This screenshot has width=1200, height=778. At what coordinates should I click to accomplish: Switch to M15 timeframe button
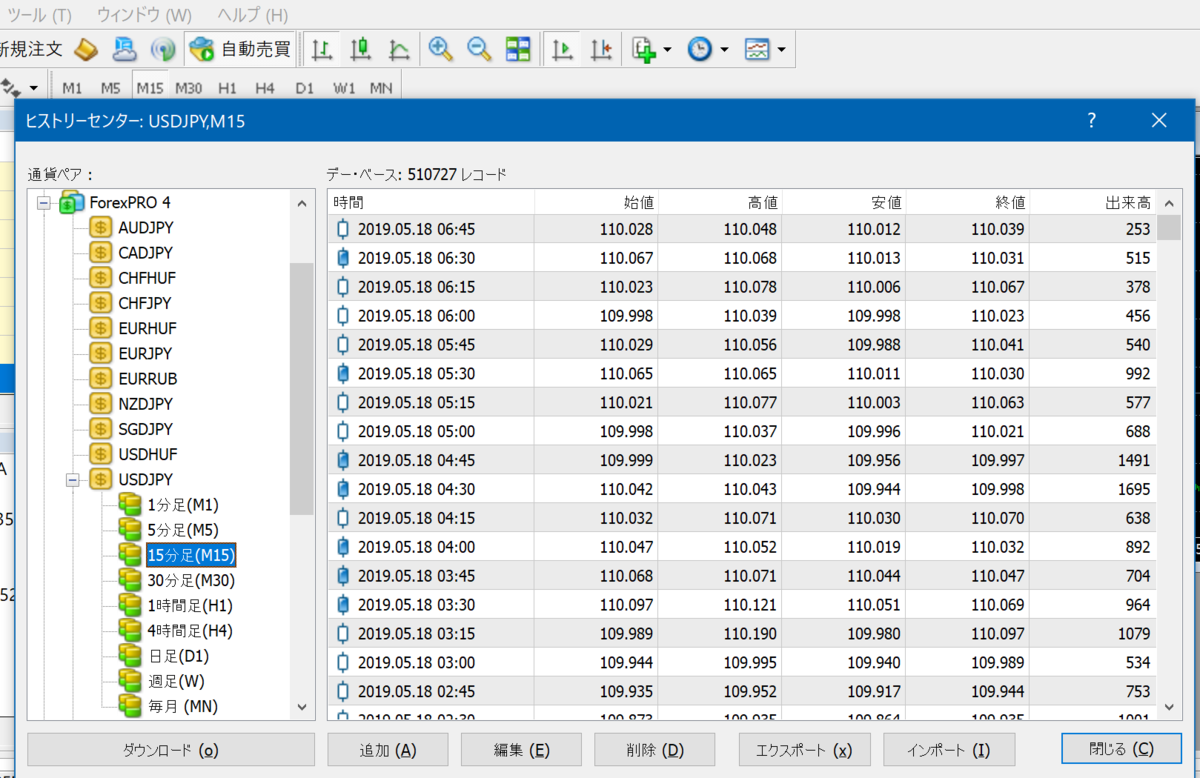[x=150, y=88]
